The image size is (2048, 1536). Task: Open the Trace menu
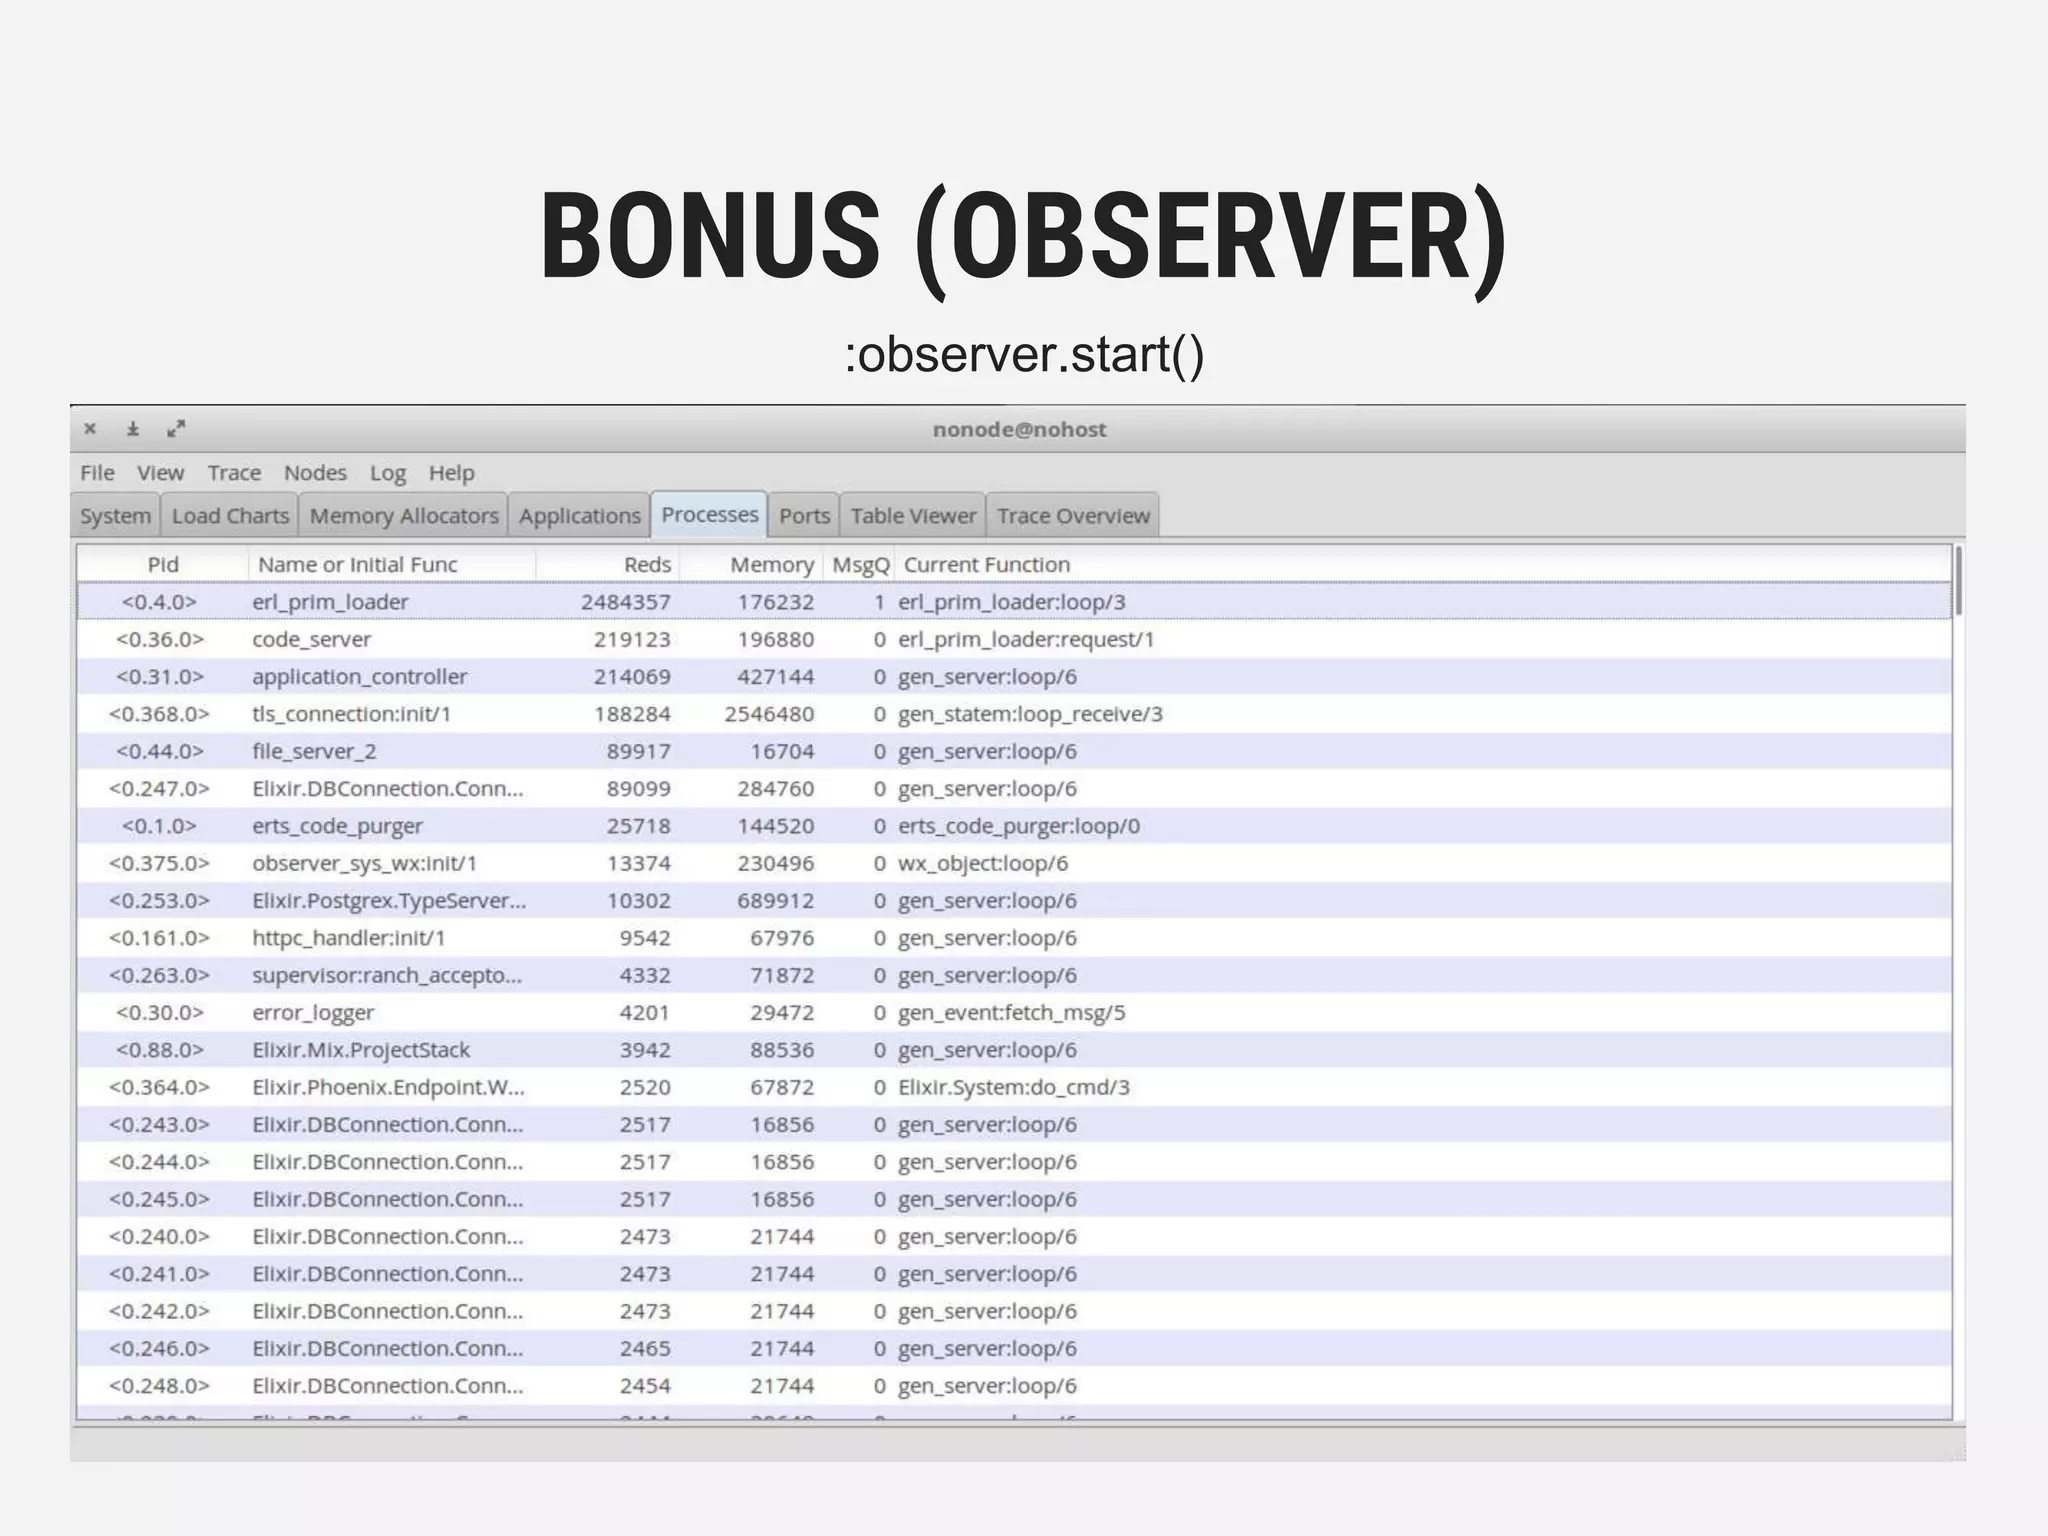click(x=234, y=473)
